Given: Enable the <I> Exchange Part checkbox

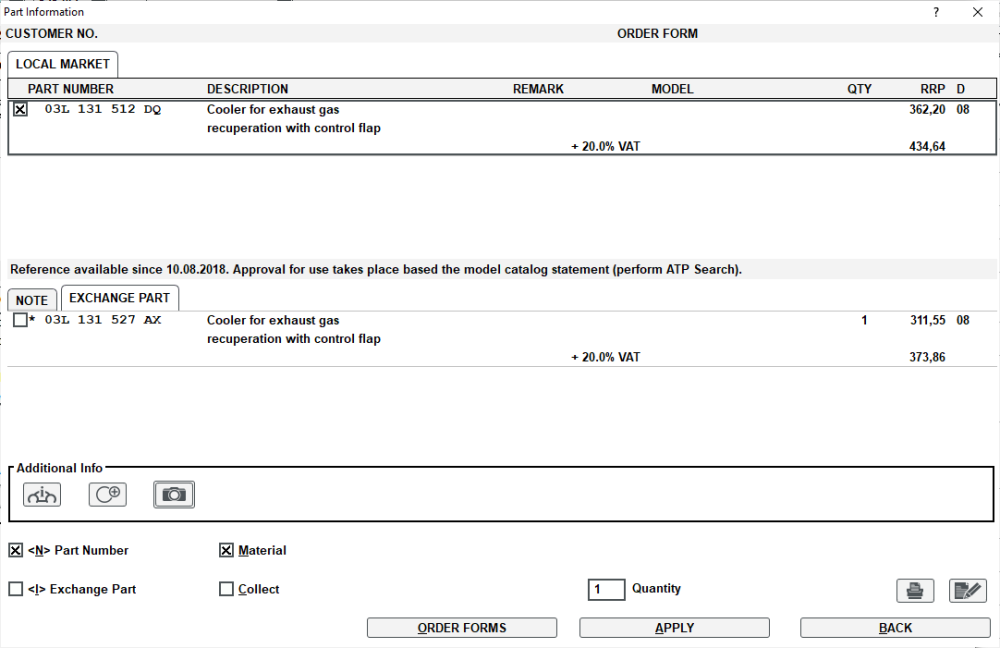Looking at the screenshot, I should pyautogui.click(x=16, y=589).
